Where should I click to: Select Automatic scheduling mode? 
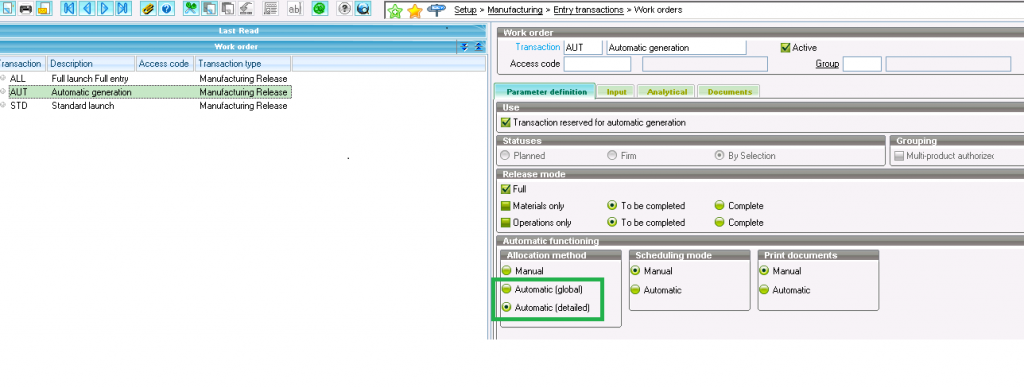click(635, 290)
